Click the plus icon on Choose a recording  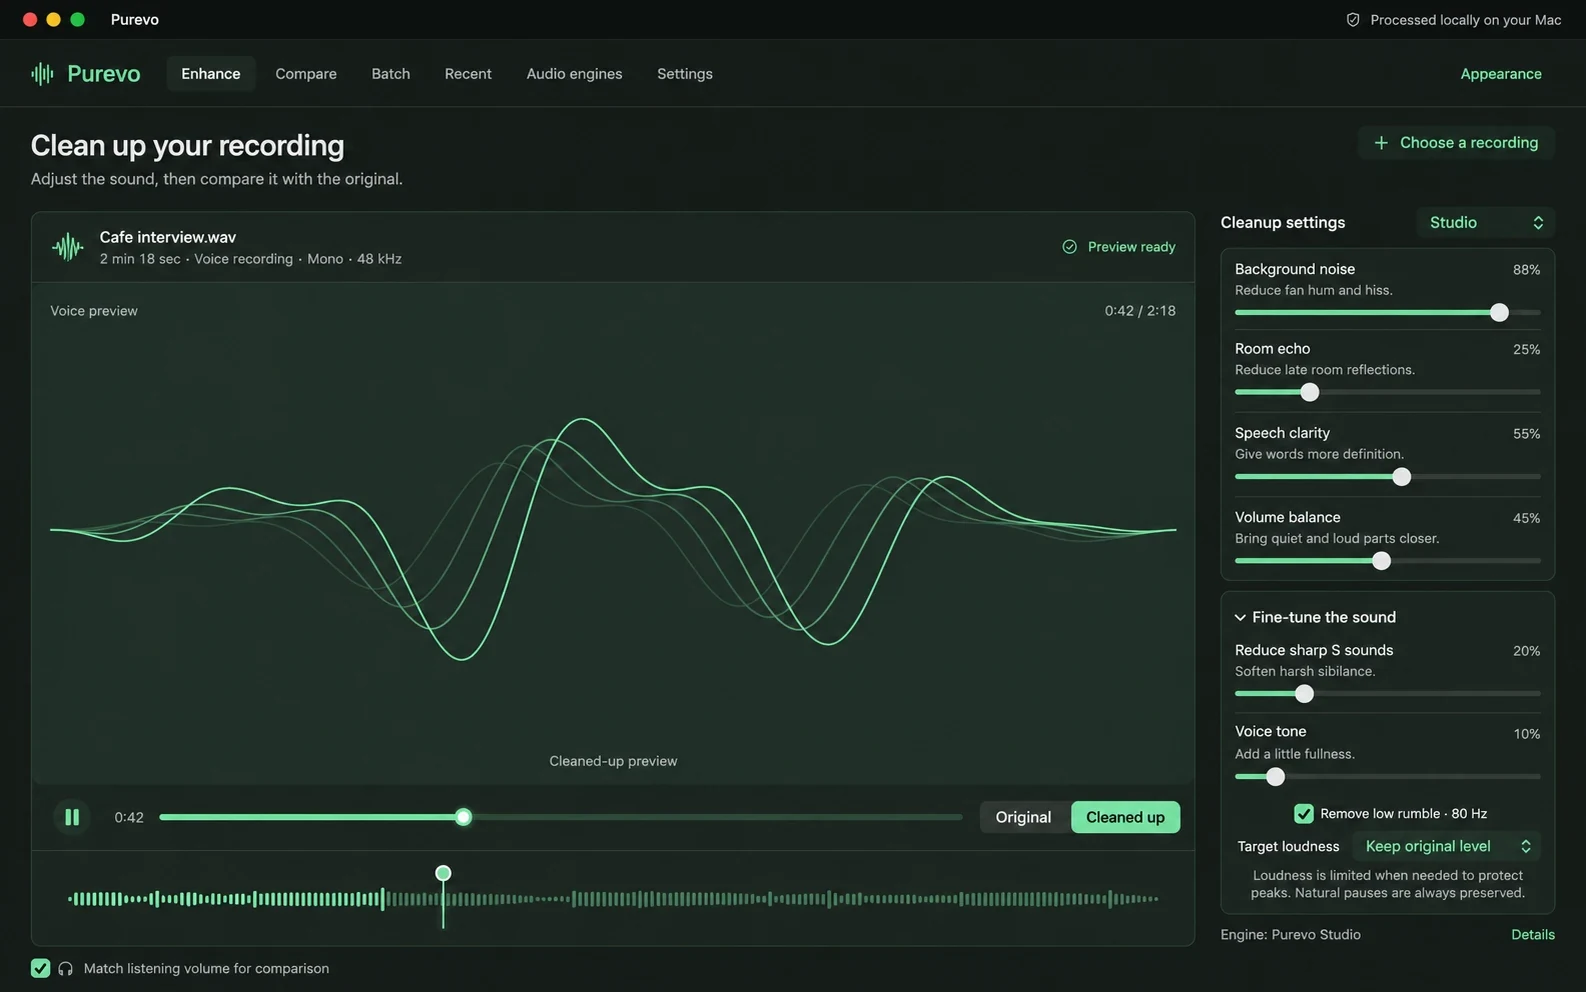tap(1381, 143)
